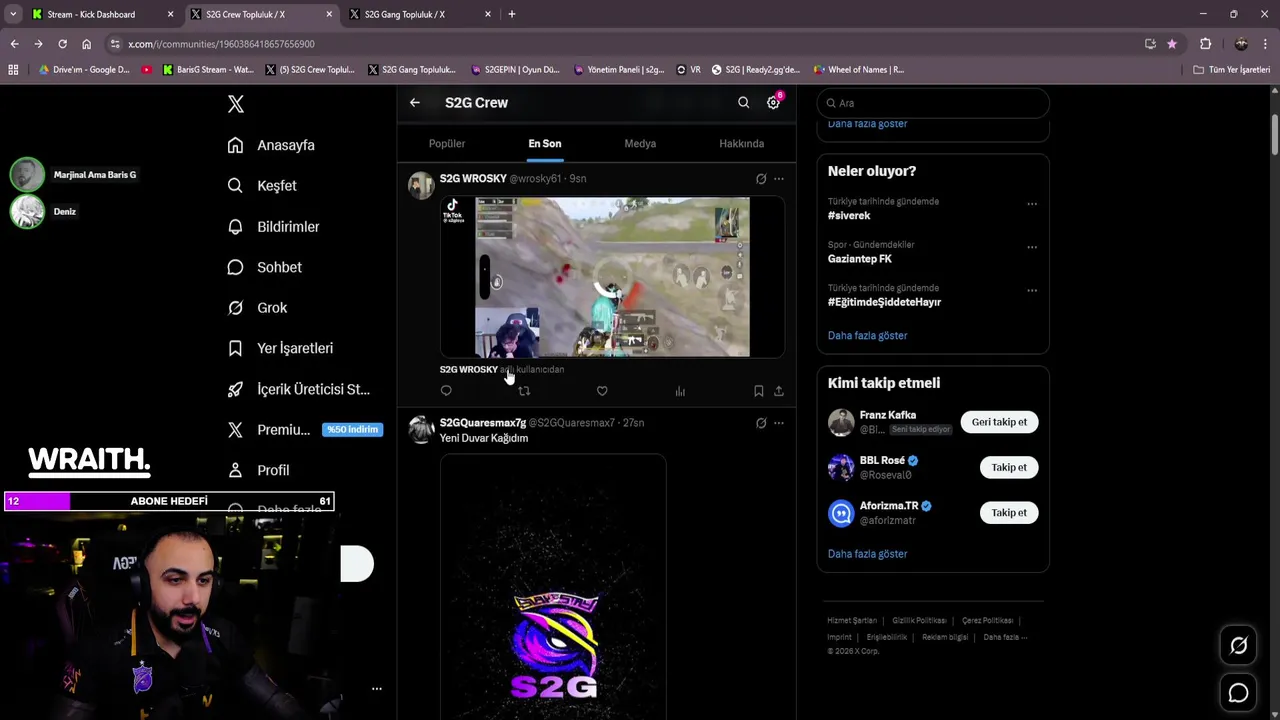The height and width of the screenshot is (720, 1280).
Task: View analytics of S2G WROSKY's post
Action: (680, 391)
